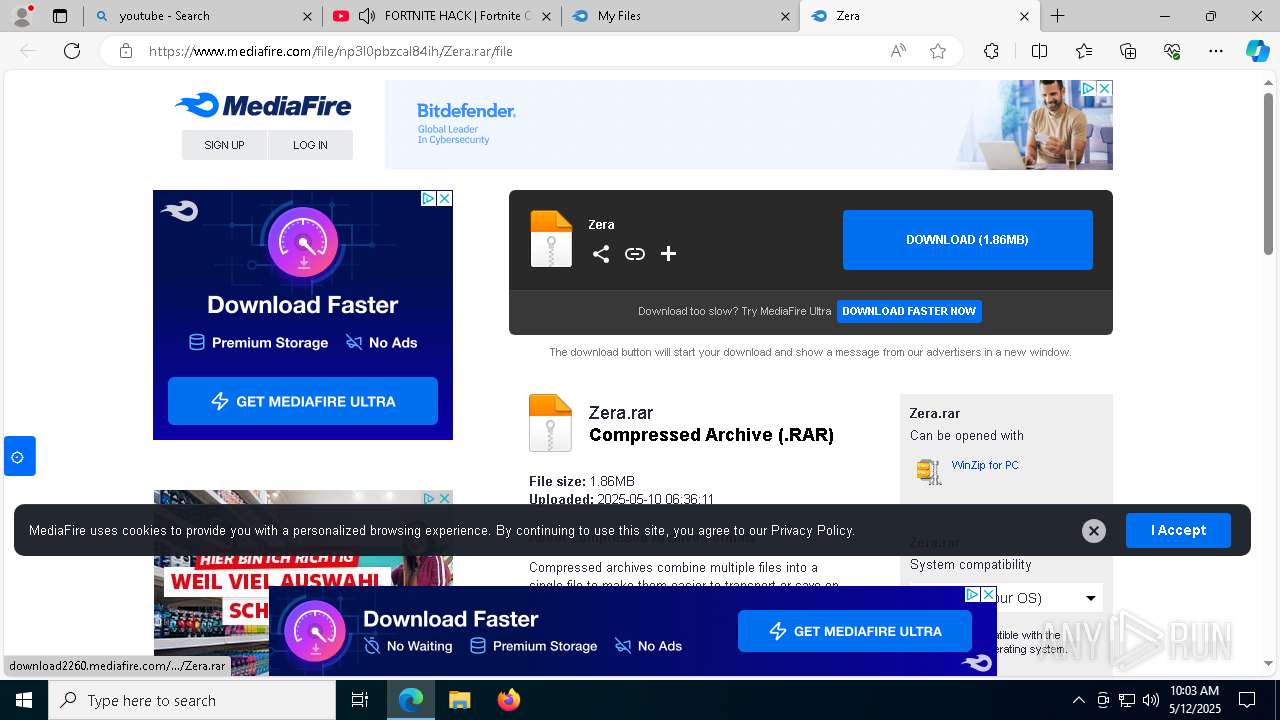
Task: Open the Extensions puzzle icon
Action: [x=991, y=51]
